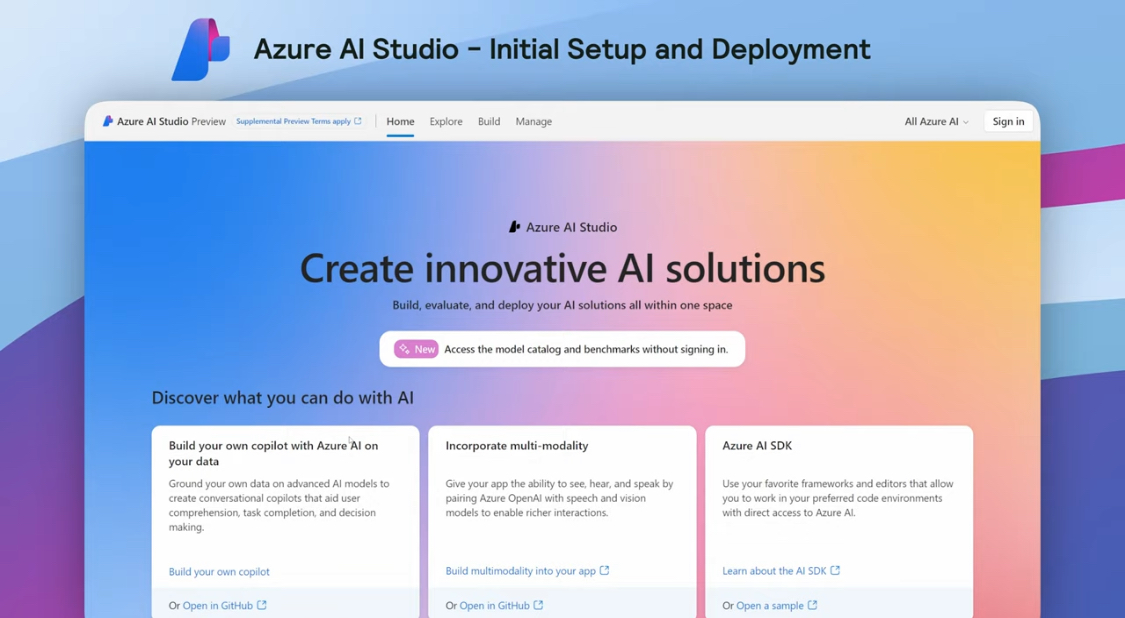Click the Preview label in navbar
This screenshot has height=618, width=1125.
pos(209,121)
